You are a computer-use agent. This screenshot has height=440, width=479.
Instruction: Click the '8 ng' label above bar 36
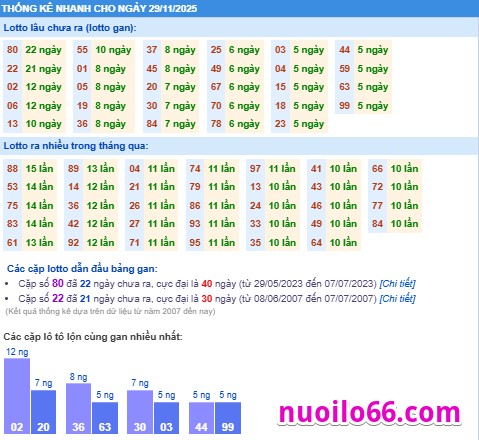[x=79, y=377]
